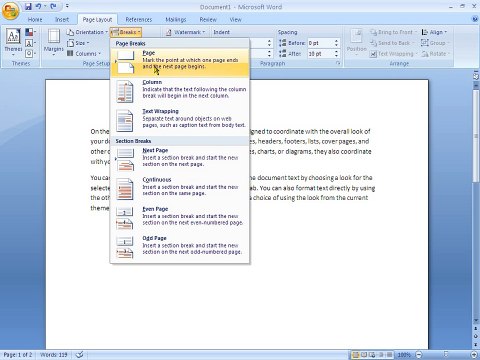Click the Undo icon

[38, 6]
